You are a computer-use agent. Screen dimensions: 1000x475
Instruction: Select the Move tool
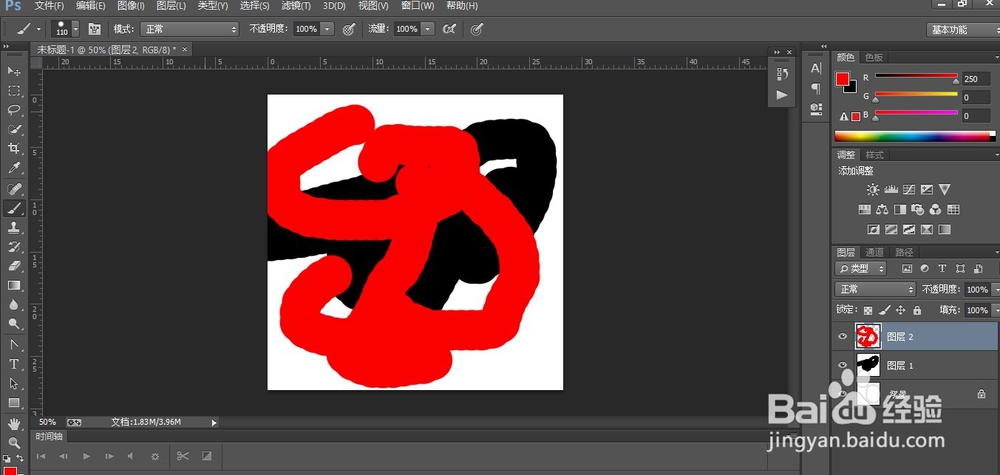click(14, 71)
